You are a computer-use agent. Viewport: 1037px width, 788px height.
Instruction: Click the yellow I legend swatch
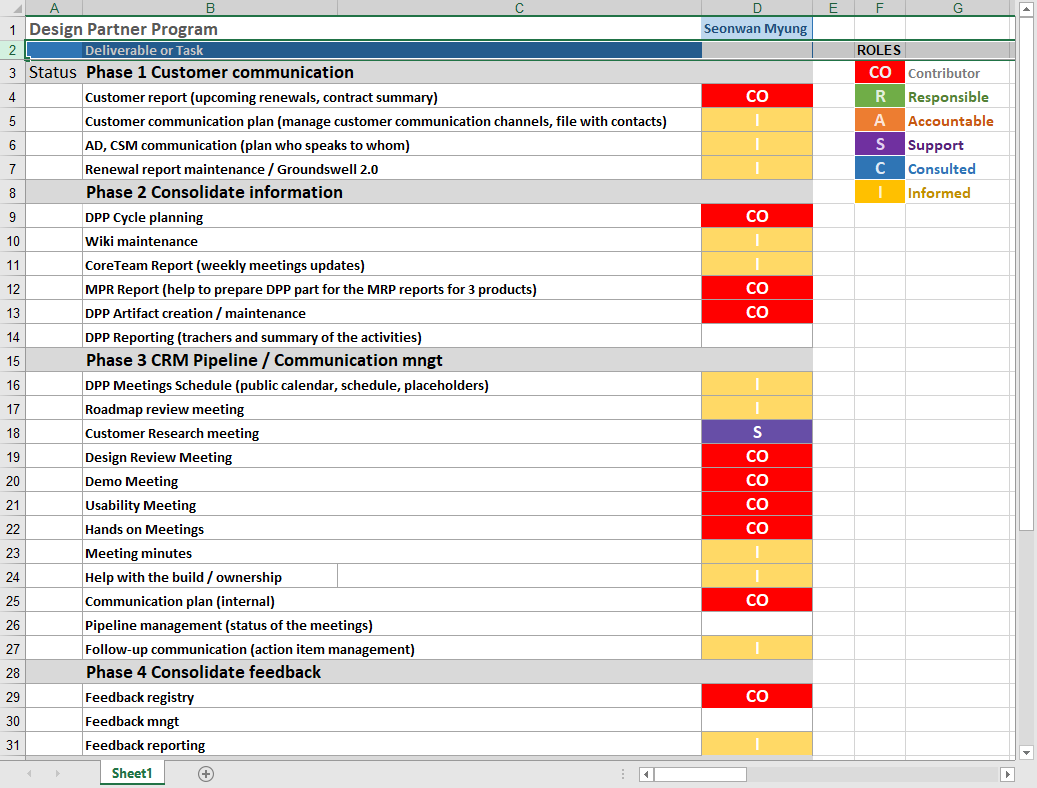coord(880,192)
